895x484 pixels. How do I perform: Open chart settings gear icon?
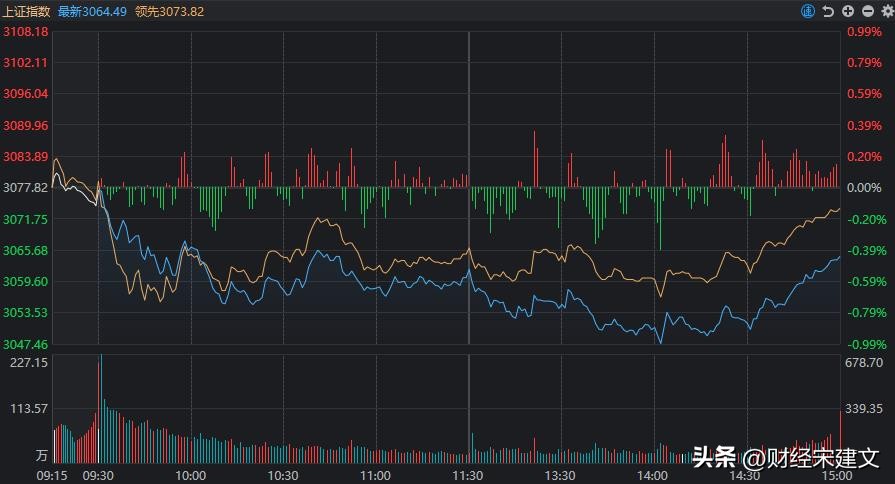coord(883,11)
